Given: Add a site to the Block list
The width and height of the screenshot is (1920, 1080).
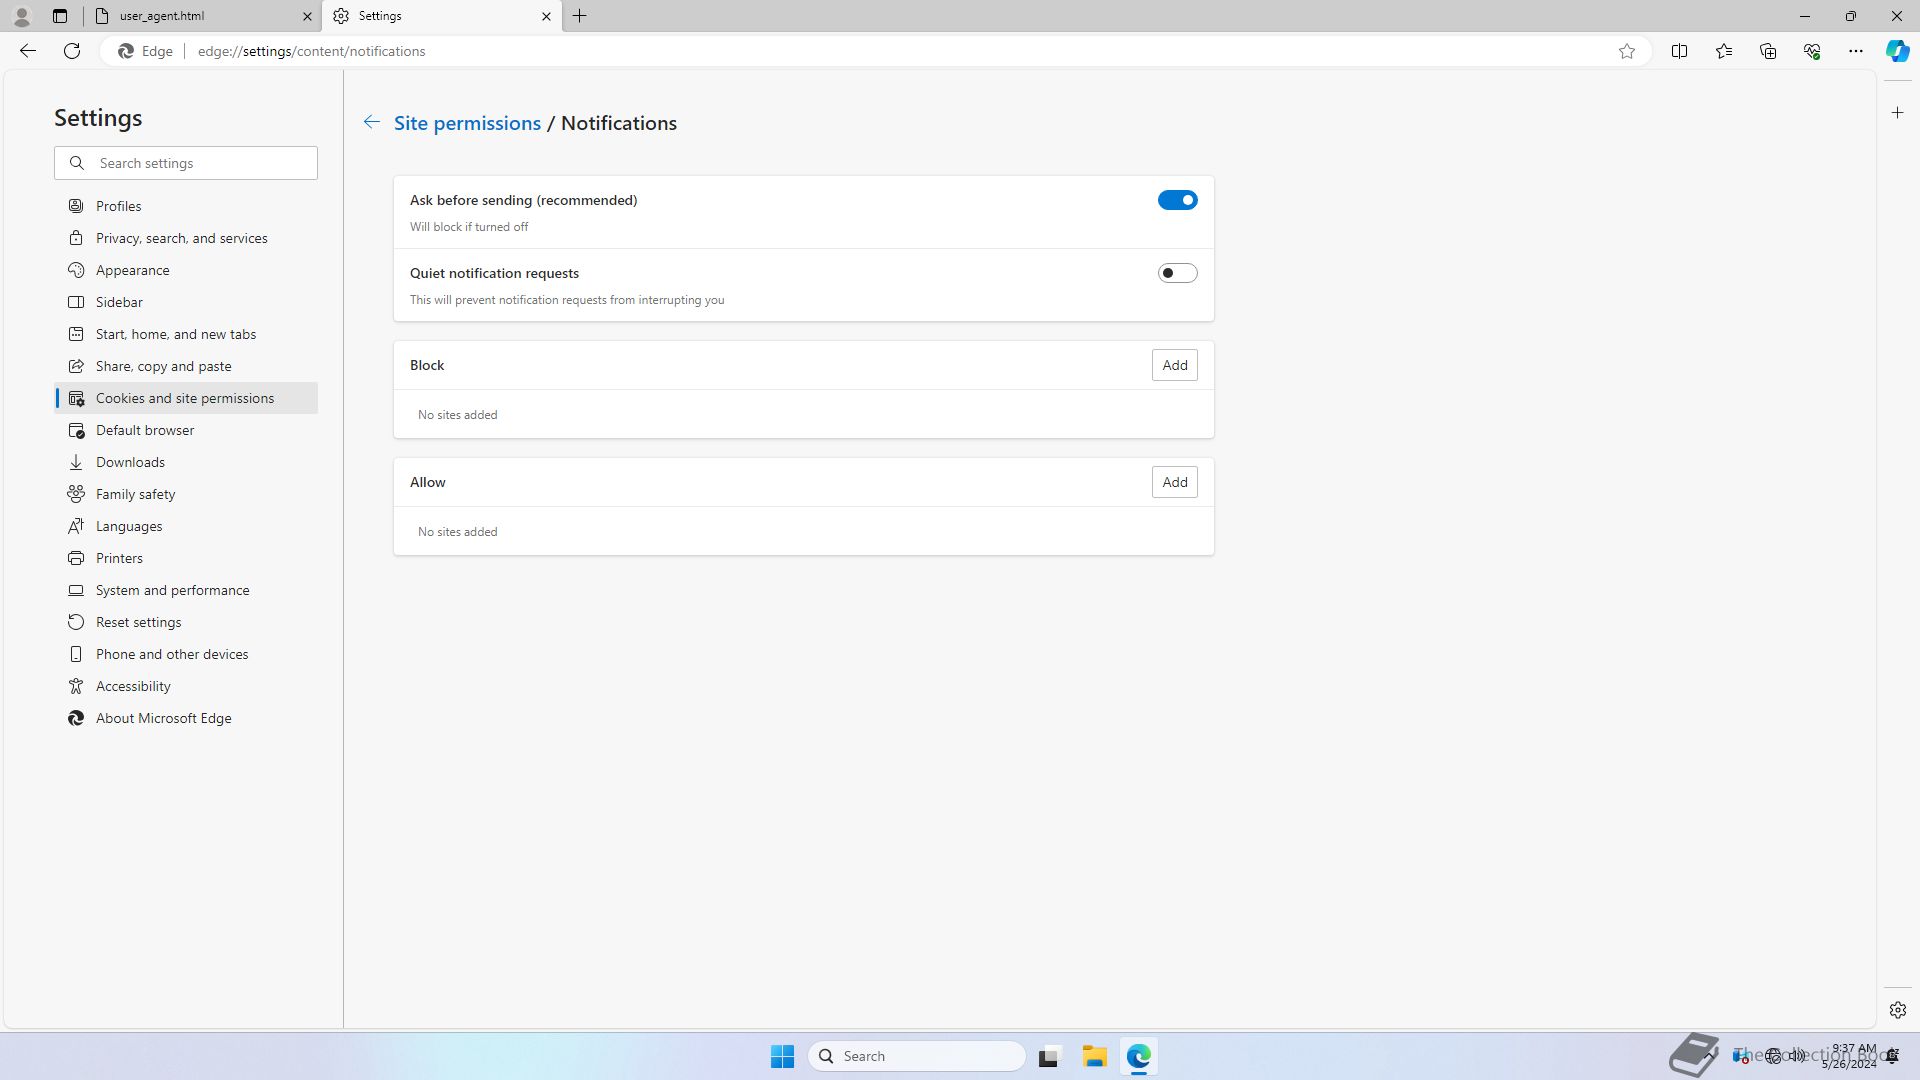Looking at the screenshot, I should click(x=1174, y=365).
